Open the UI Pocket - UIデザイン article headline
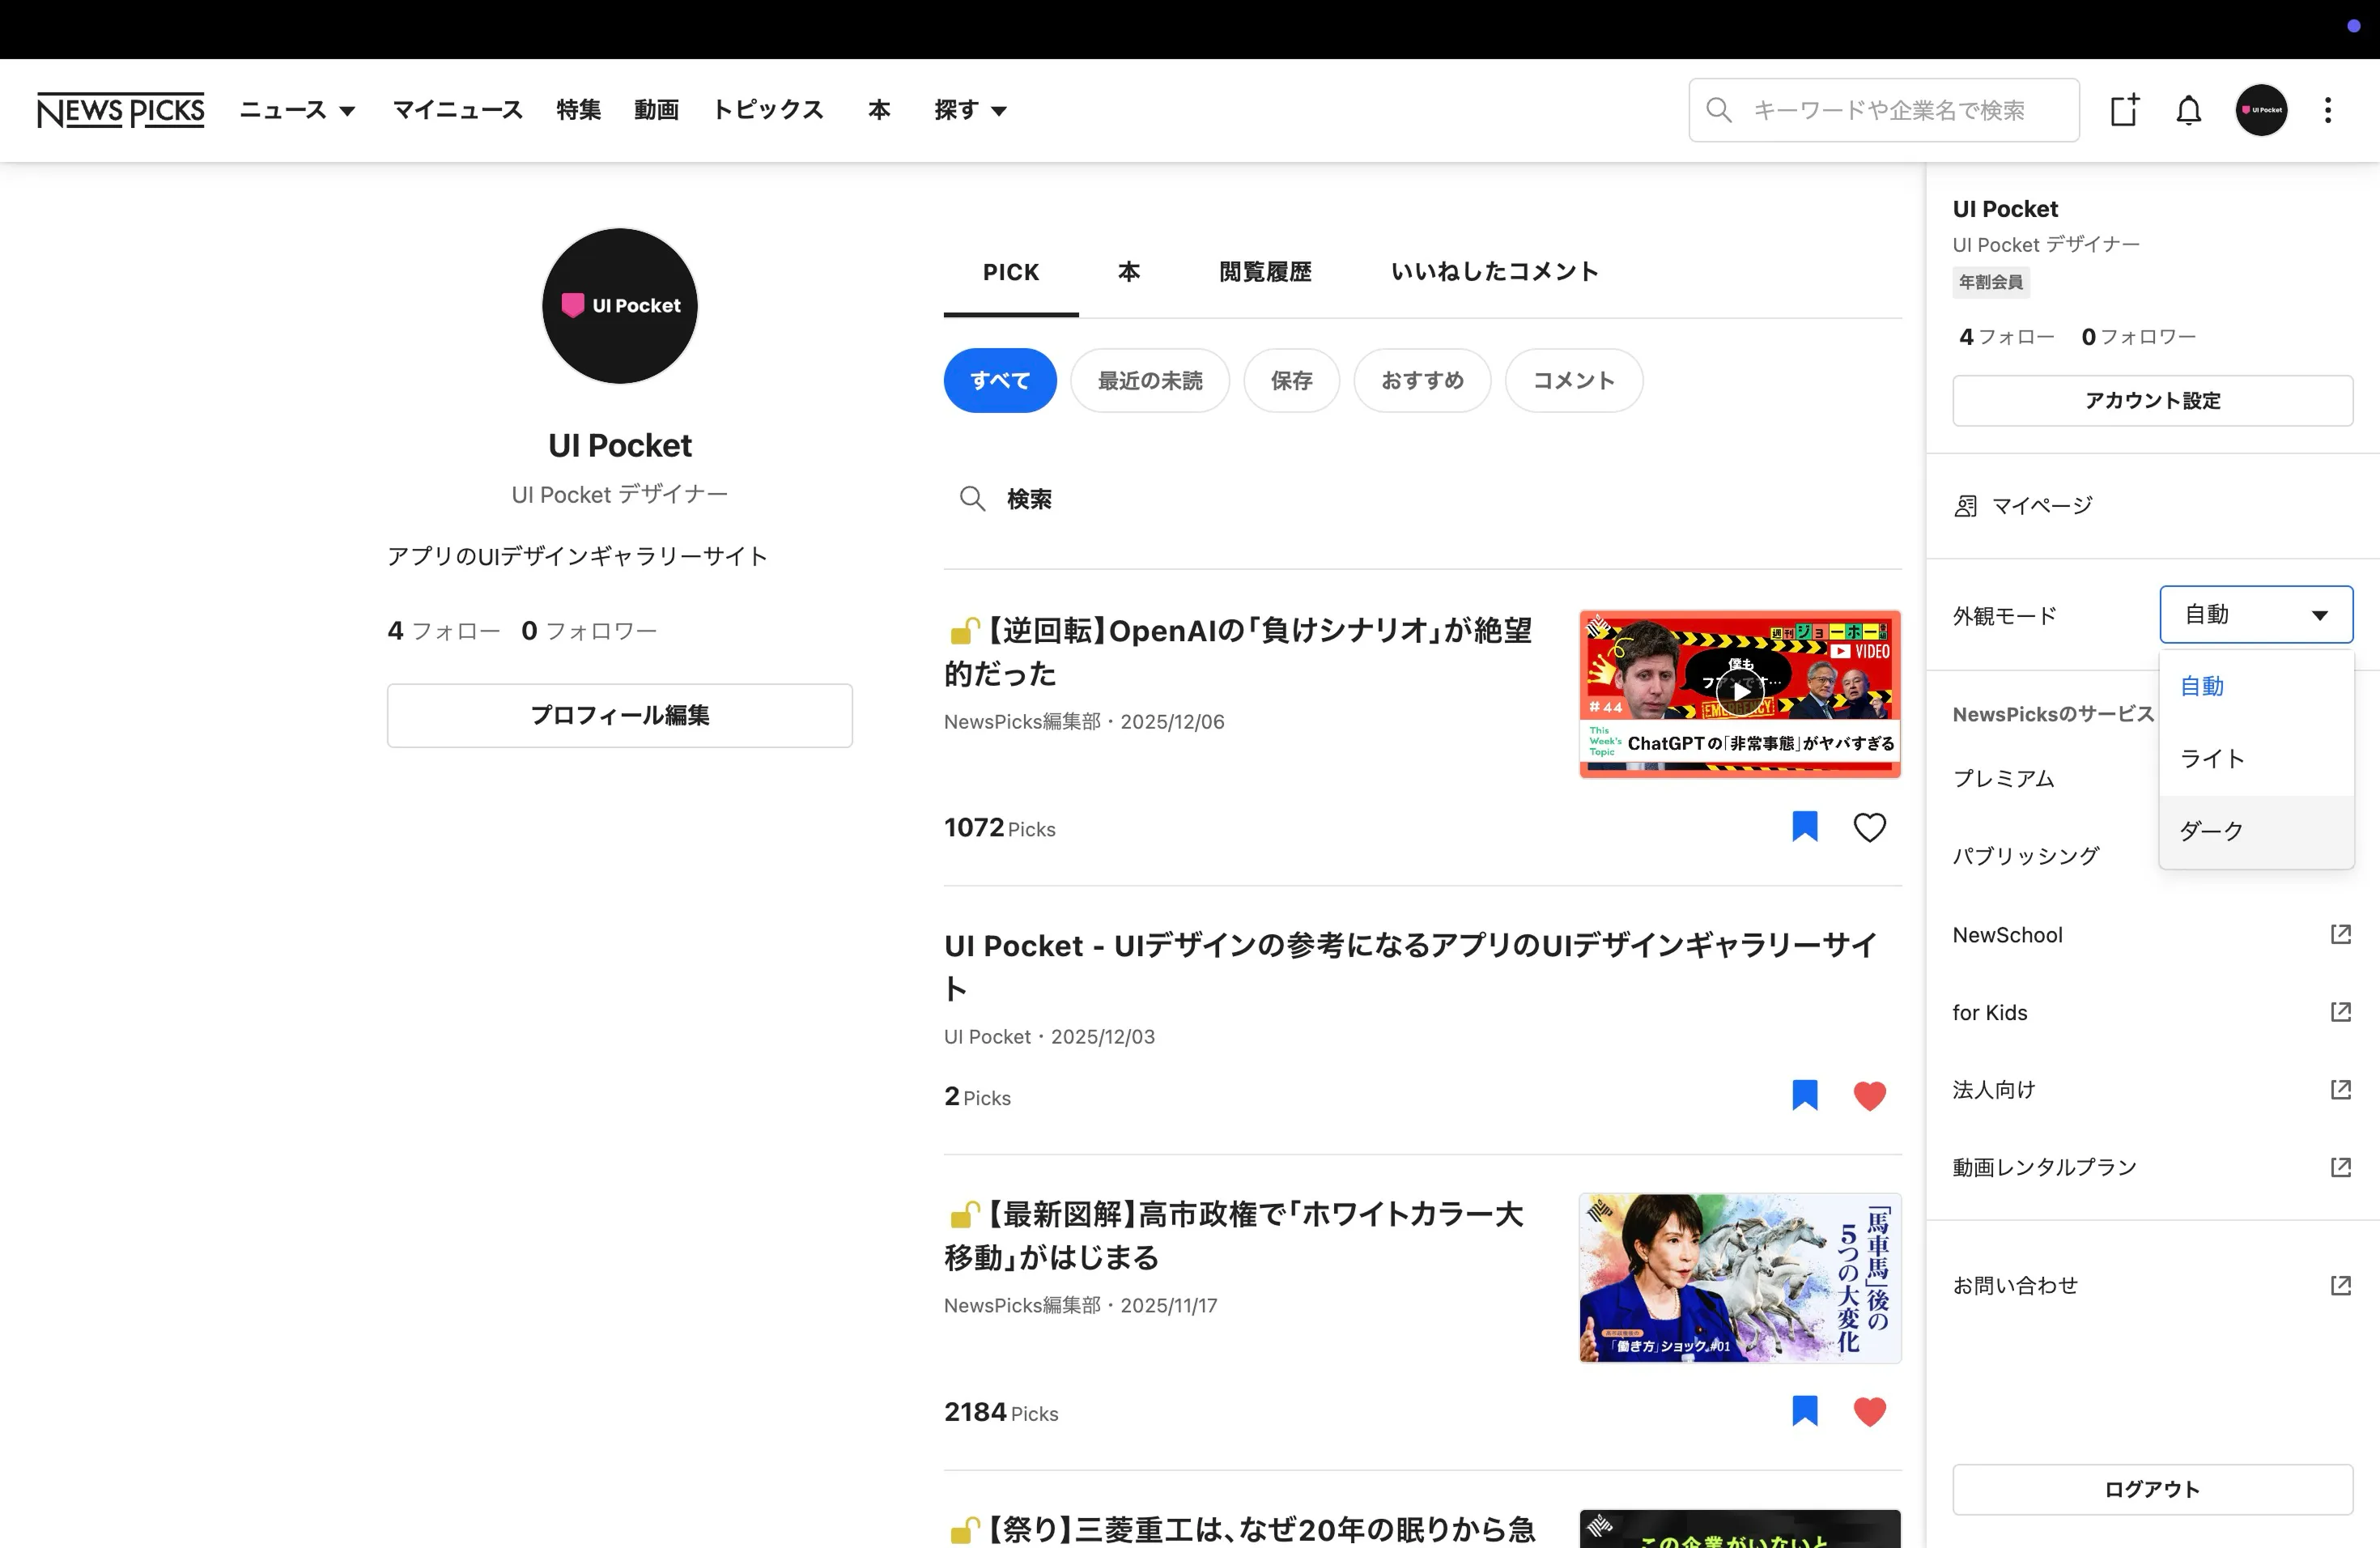Image resolution: width=2380 pixels, height=1548 pixels. point(1410,966)
